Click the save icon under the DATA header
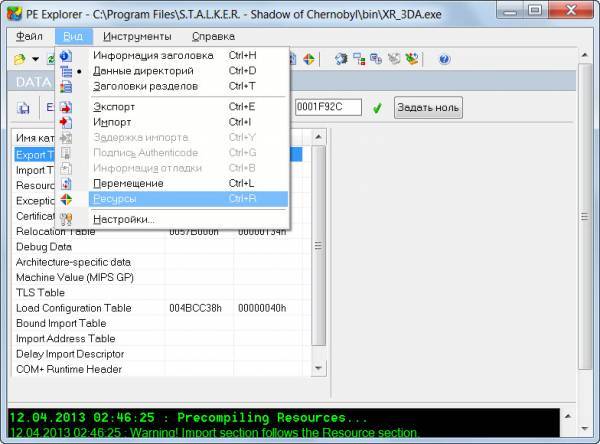Screen dimensions: 600x444 tap(23, 108)
